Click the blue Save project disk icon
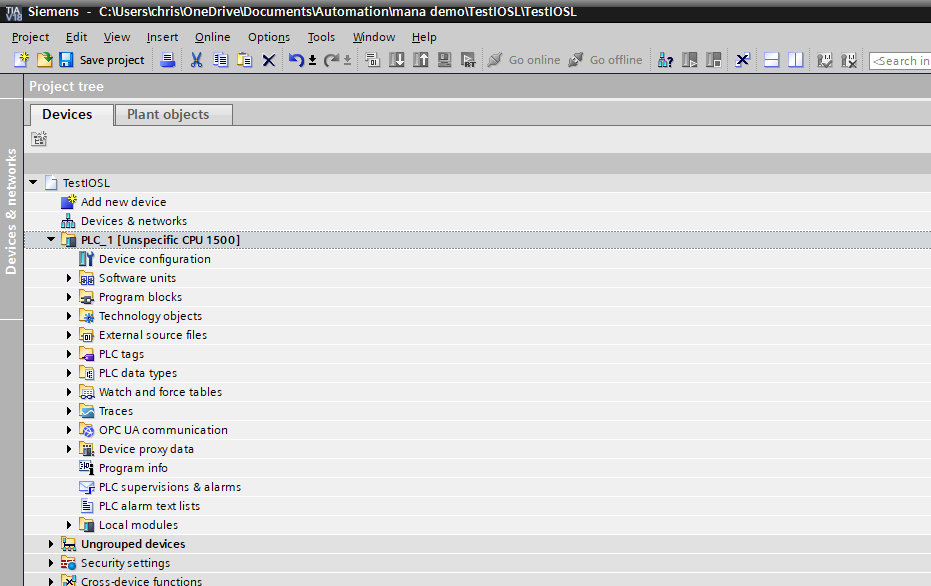The width and height of the screenshot is (931, 586). pyautogui.click(x=66, y=59)
